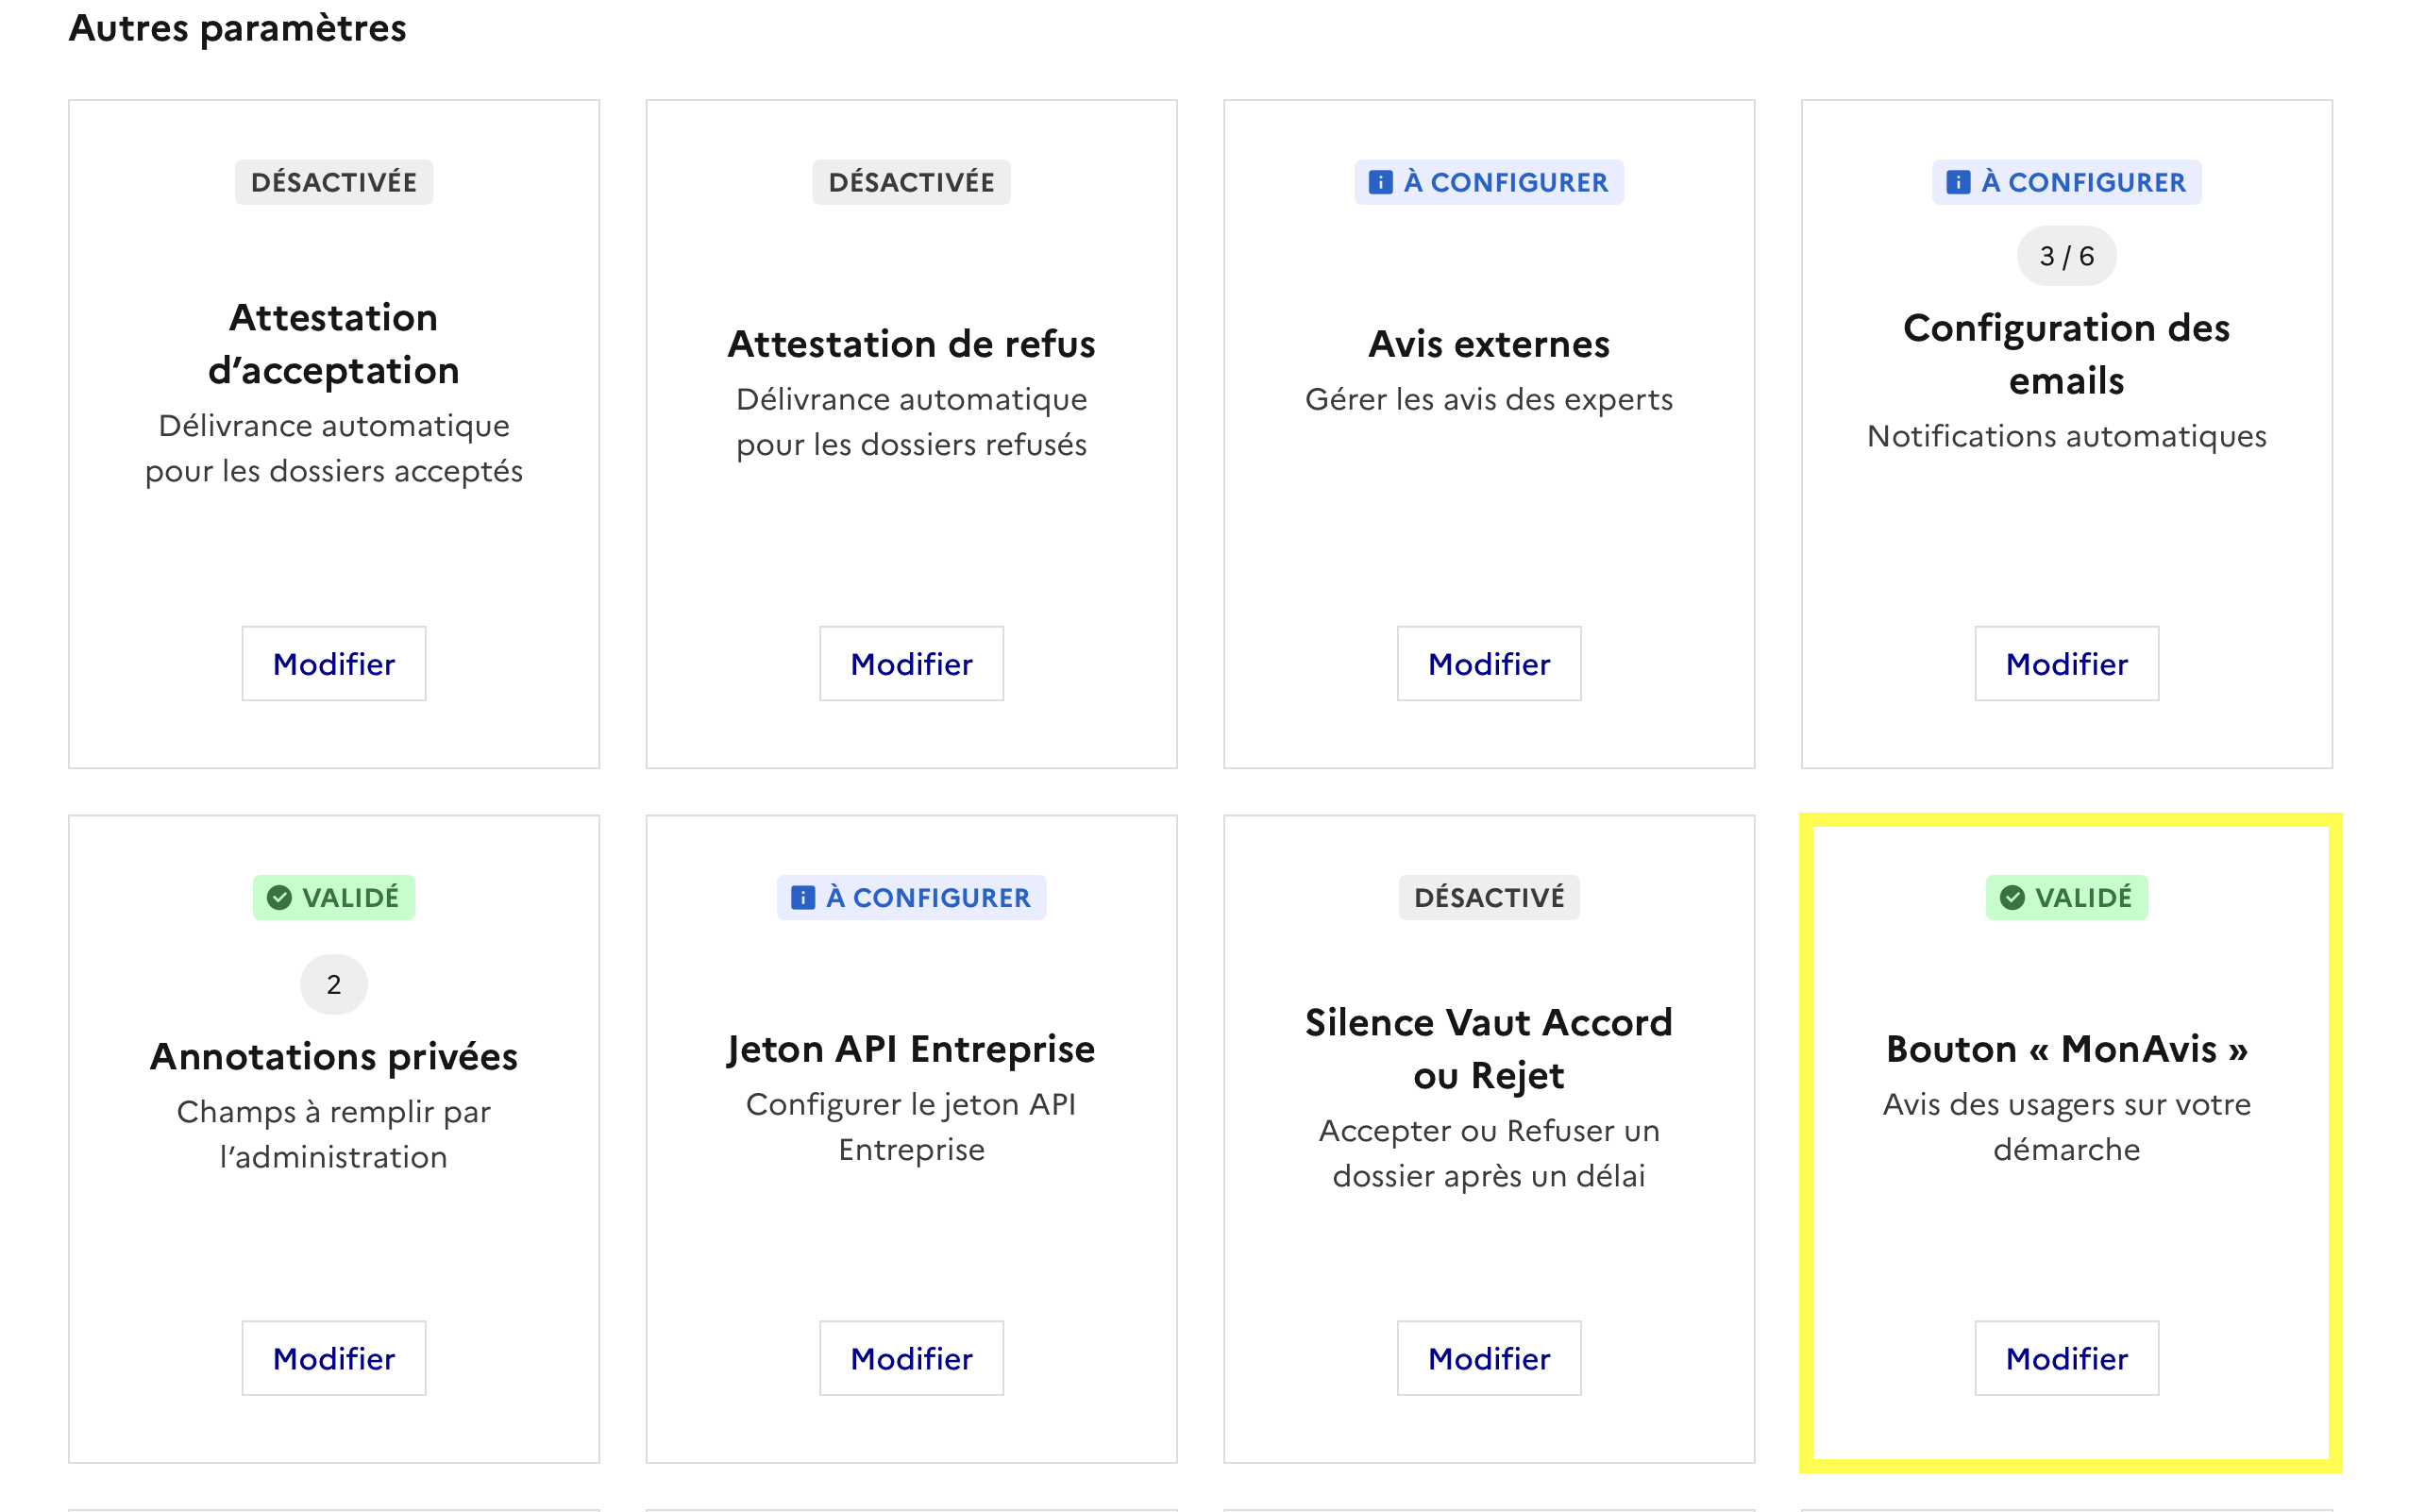This screenshot has width=2425, height=1512.
Task: Open Modifier for Attestation de refus
Action: [911, 664]
